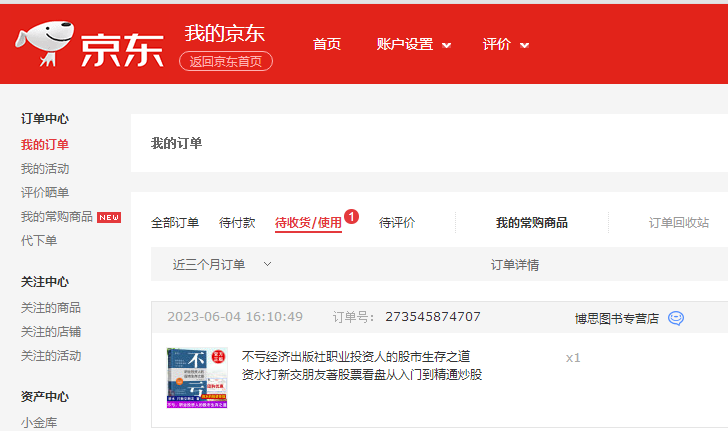
Task: Open chat with 博思图书专营店 seller icon
Action: click(x=676, y=318)
